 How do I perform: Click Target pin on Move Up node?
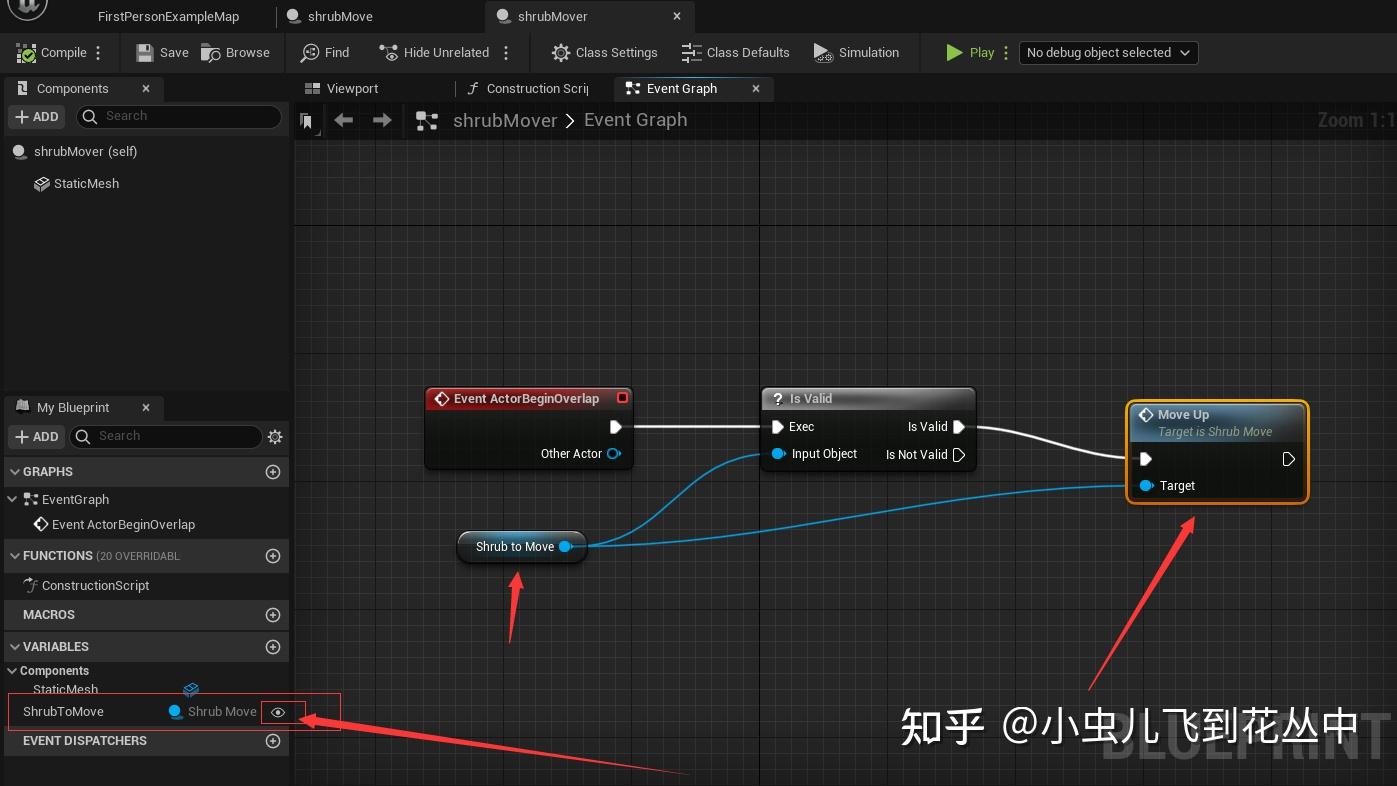pyautogui.click(x=1147, y=486)
